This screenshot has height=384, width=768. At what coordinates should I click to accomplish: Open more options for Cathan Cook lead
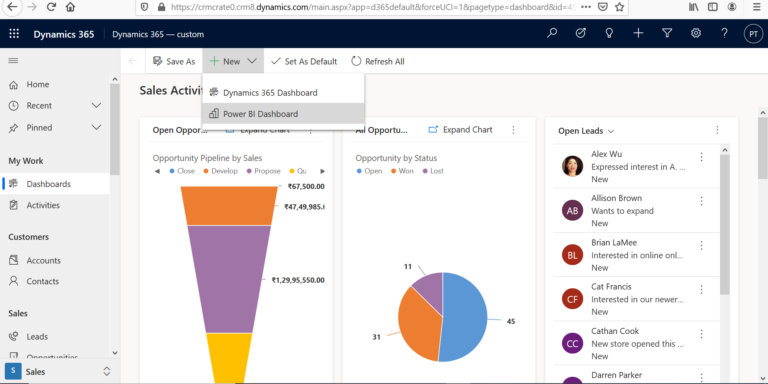click(701, 334)
